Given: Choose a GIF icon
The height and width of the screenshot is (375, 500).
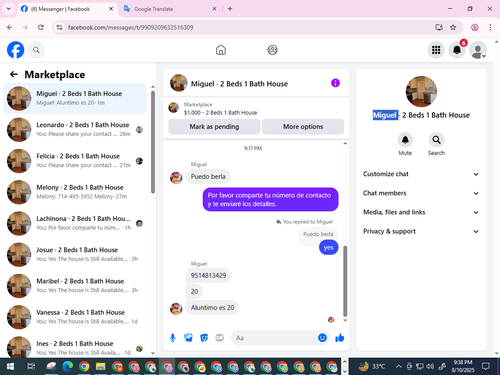Looking at the screenshot, I should pyautogui.click(x=219, y=338).
